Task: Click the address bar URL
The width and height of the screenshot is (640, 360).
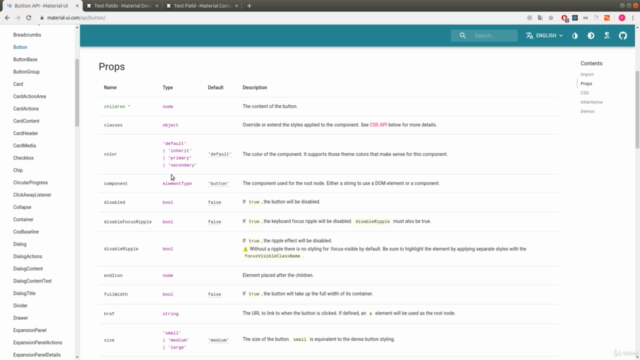Action: point(76,18)
